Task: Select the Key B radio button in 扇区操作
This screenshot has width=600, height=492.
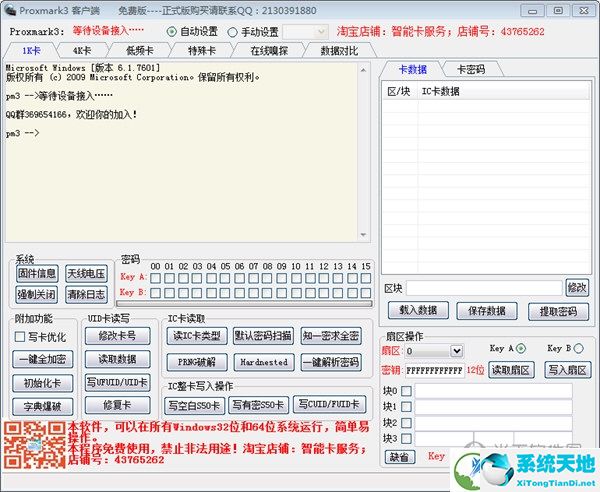Action: pos(579,349)
